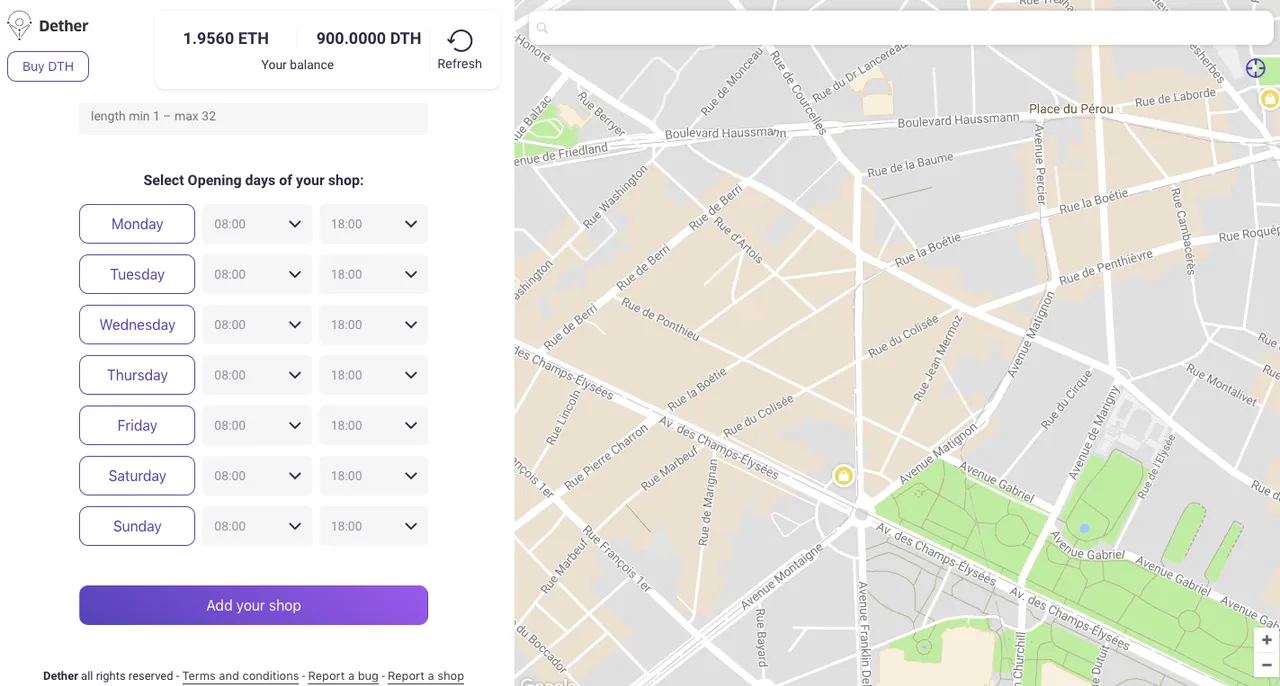
Task: Toggle Sunday as an opening day
Action: point(137,526)
